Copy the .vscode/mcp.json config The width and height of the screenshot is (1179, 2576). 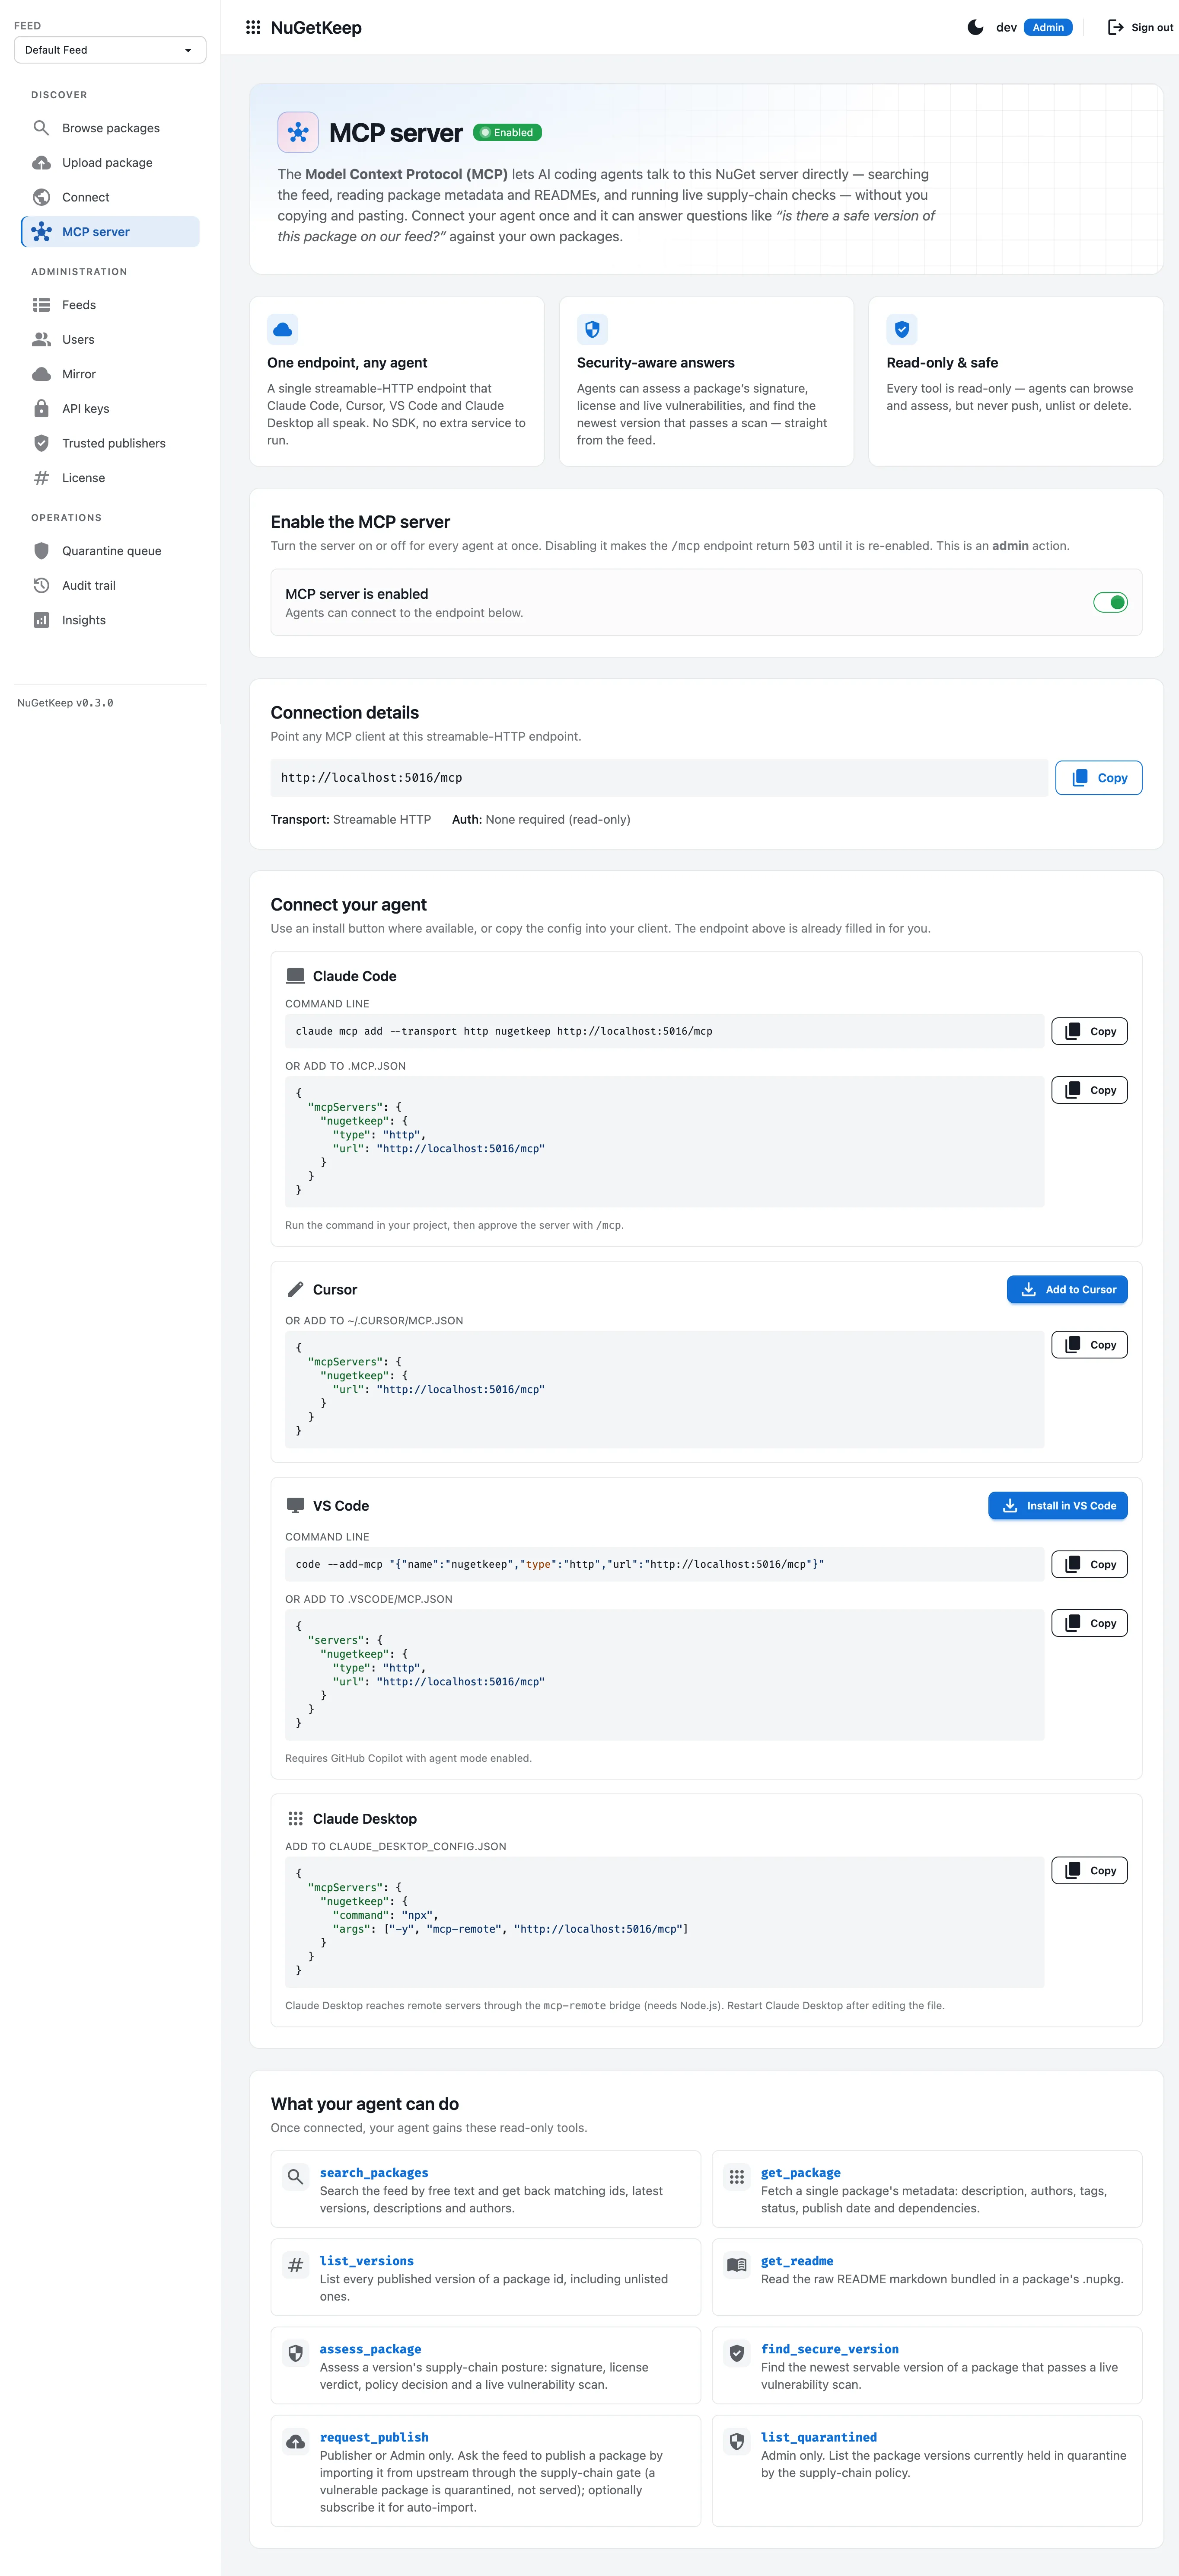(1089, 1623)
